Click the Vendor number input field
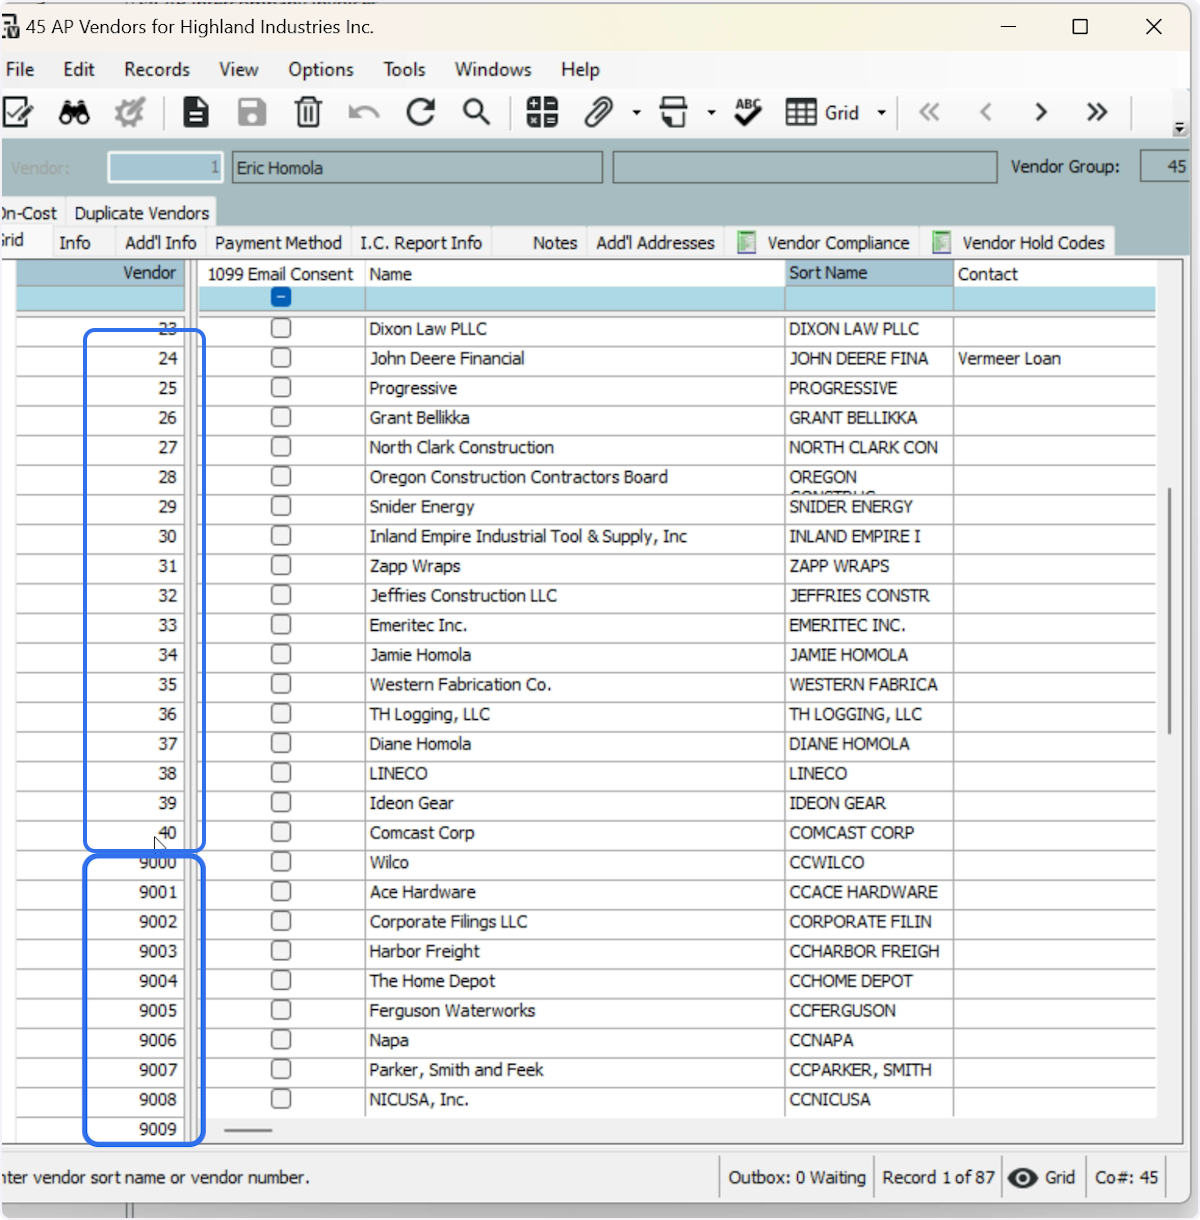 165,167
